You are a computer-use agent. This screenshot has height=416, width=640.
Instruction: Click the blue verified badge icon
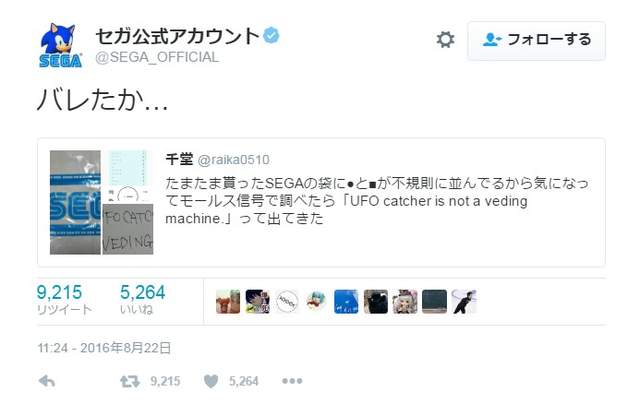click(271, 36)
